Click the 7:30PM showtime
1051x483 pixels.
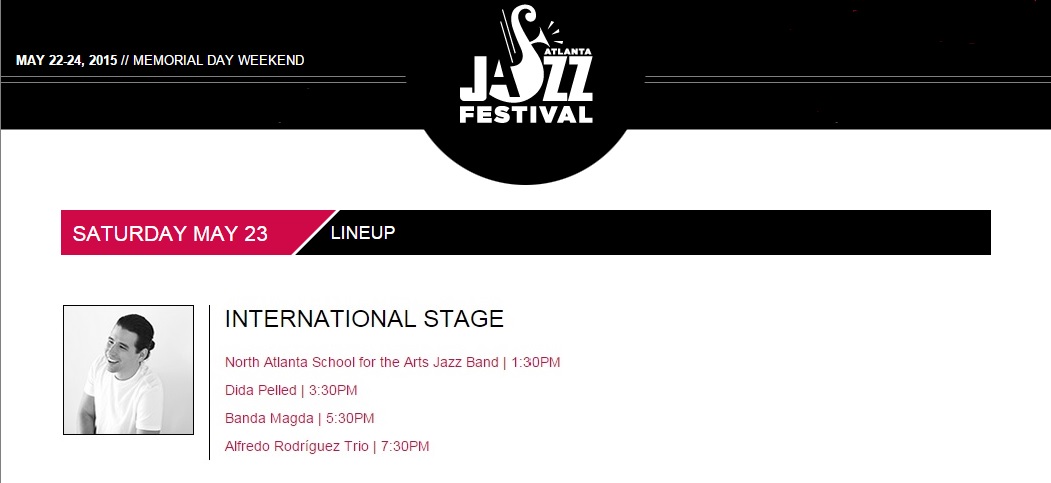tap(405, 446)
